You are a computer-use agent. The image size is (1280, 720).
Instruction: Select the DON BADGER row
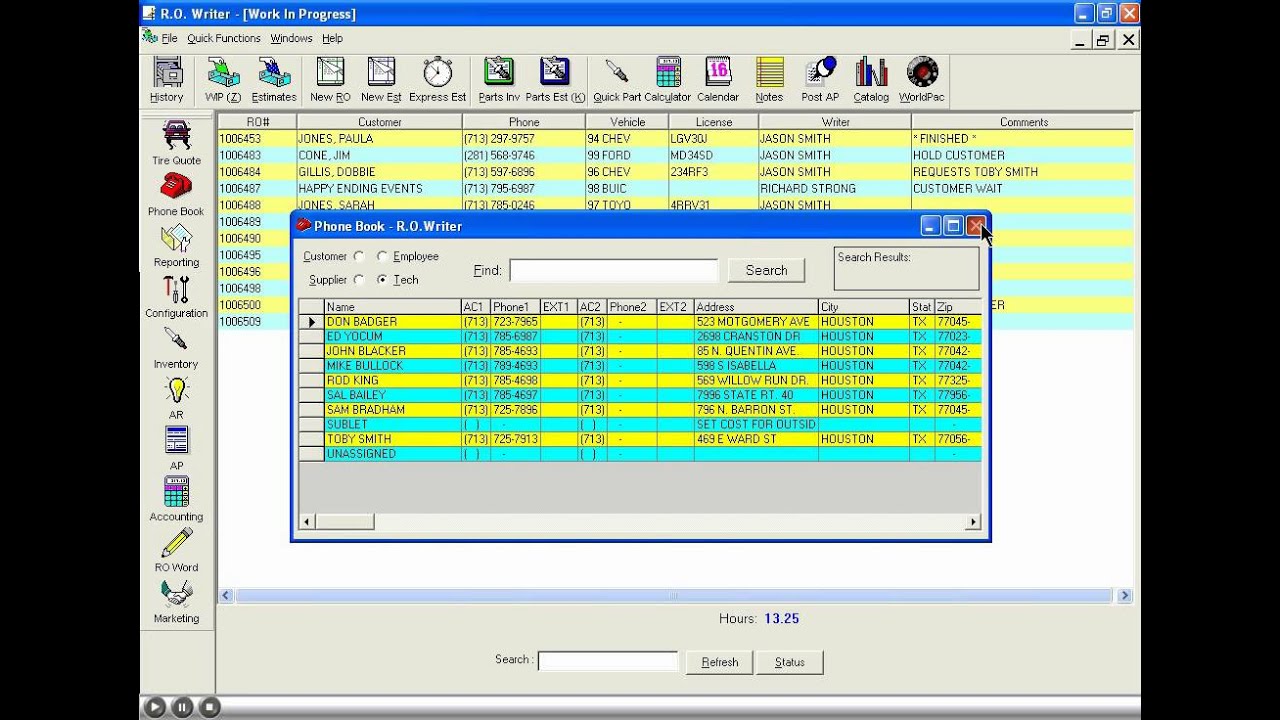[639, 322]
